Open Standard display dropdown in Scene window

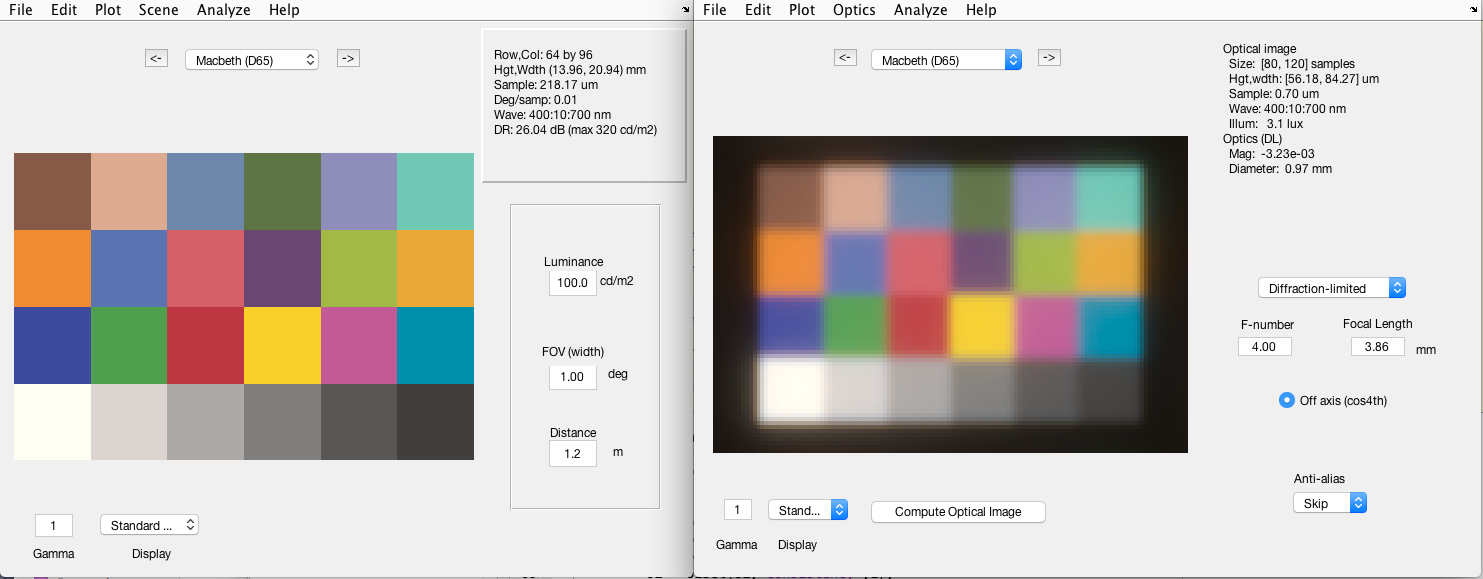[149, 525]
